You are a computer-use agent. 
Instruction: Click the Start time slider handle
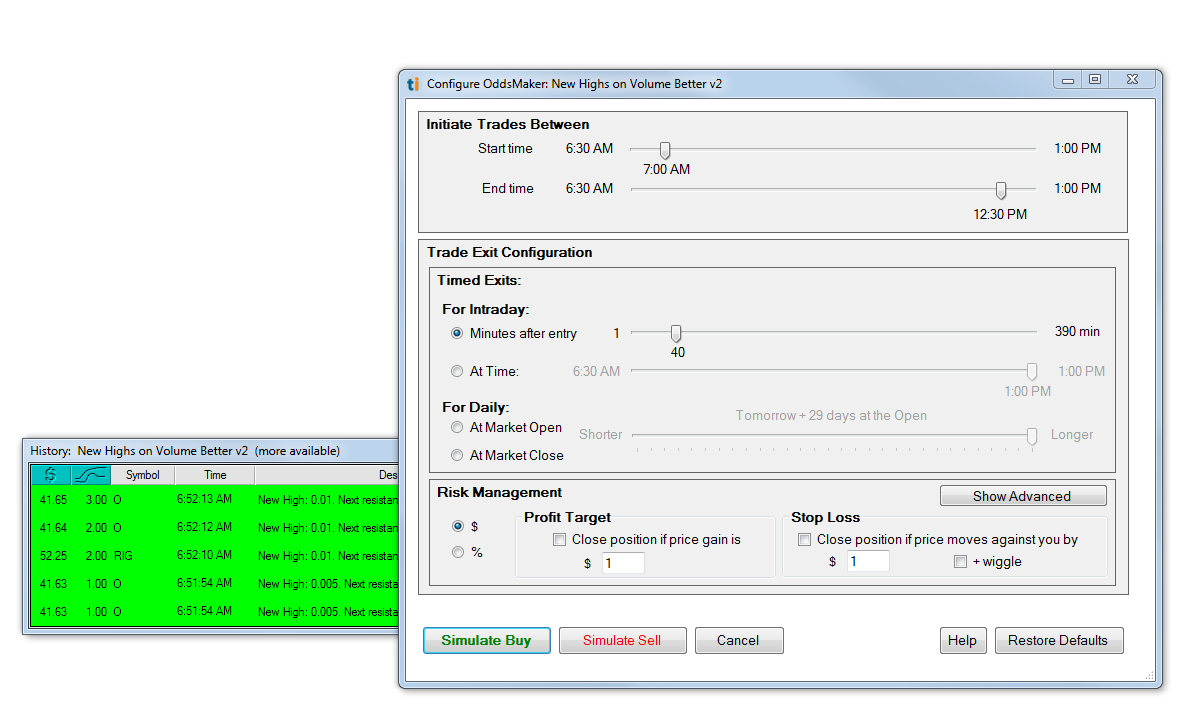pyautogui.click(x=665, y=150)
